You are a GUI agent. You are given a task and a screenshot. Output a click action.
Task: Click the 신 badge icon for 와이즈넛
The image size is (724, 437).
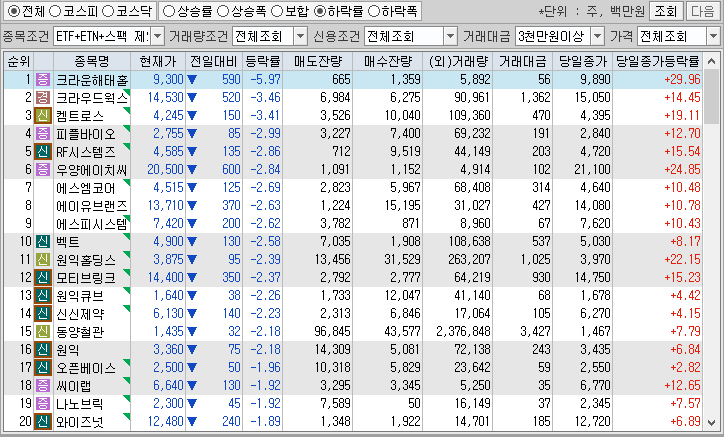43,422
